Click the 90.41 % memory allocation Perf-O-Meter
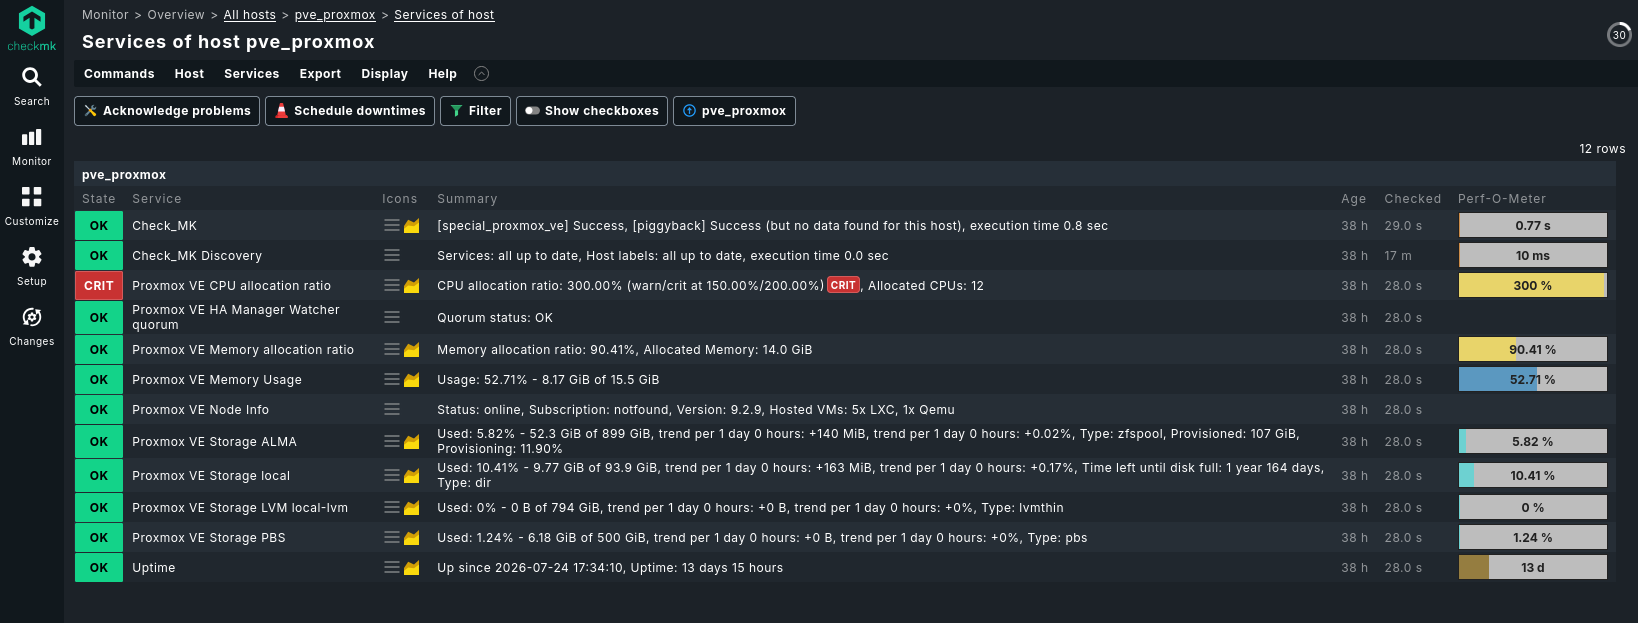This screenshot has width=1638, height=623. (x=1533, y=350)
